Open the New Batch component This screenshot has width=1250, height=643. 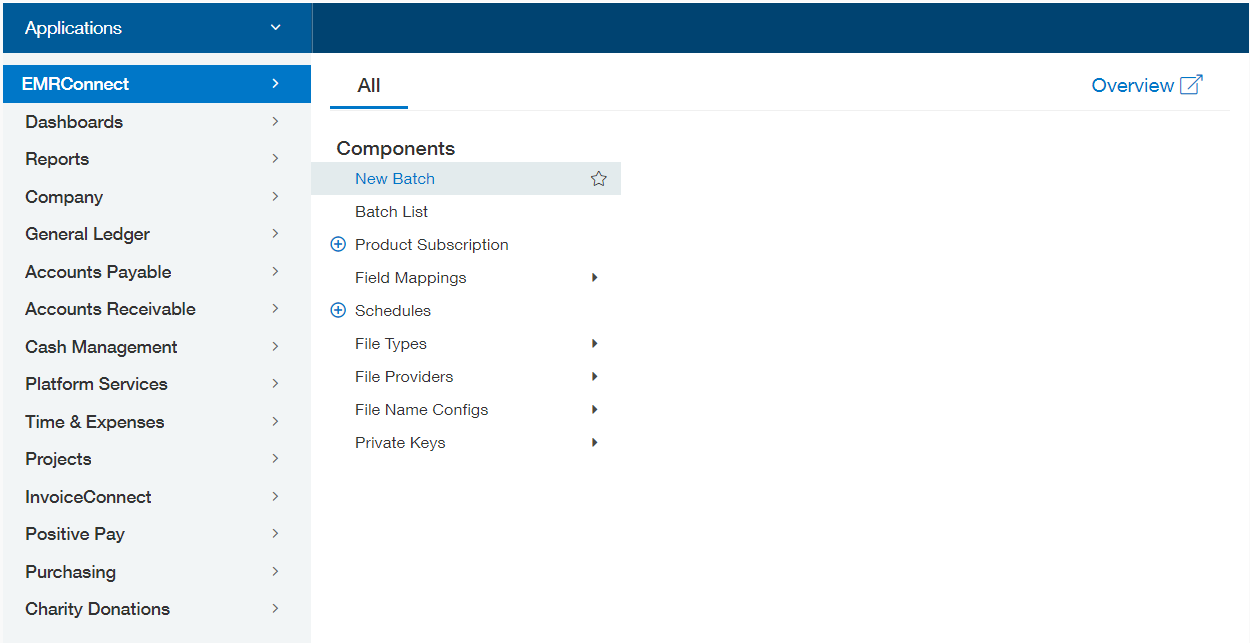(395, 179)
